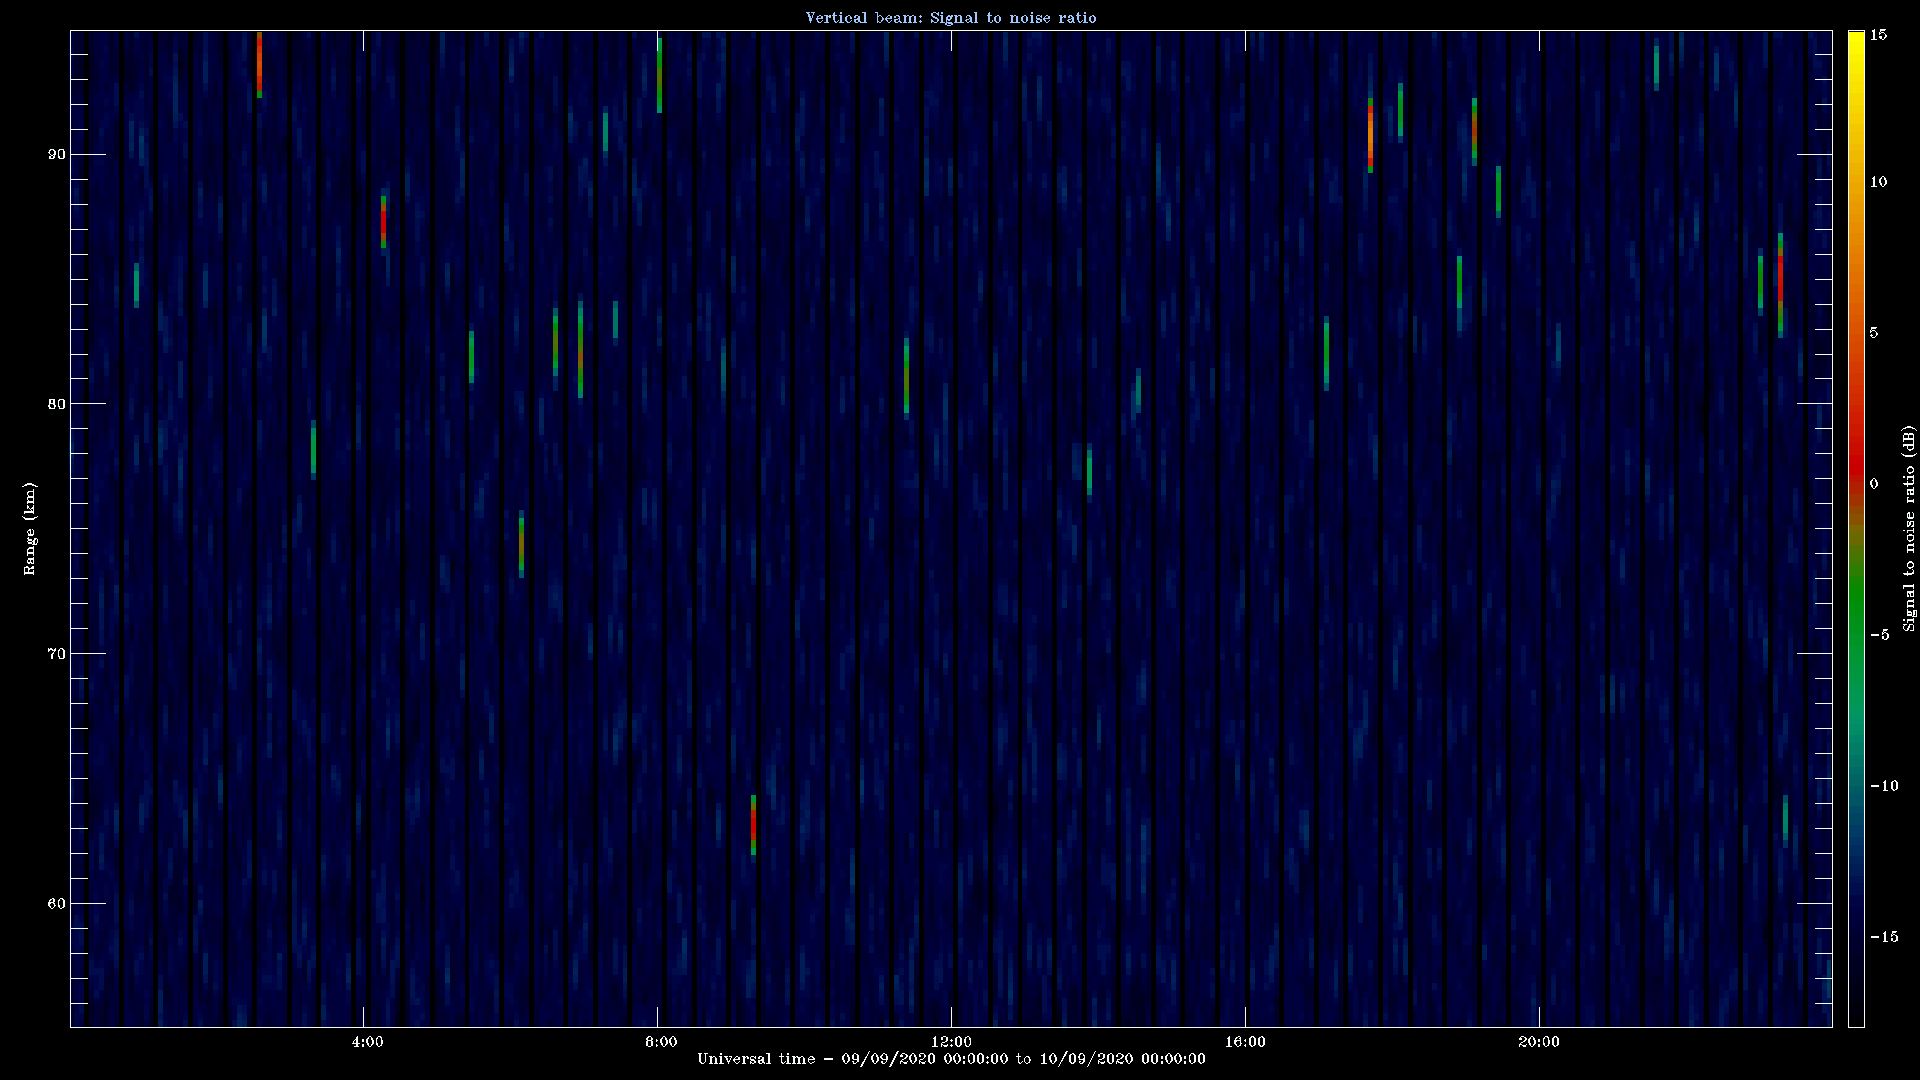Click the colorbar value -5

1879,635
